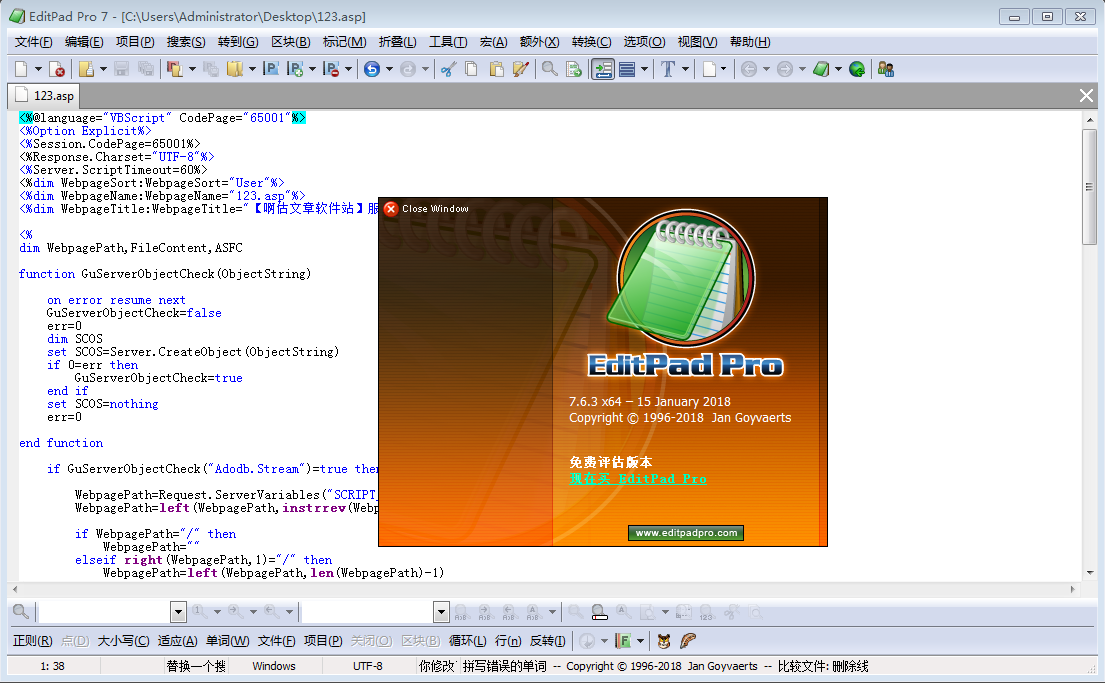Click Close Window text on splash
This screenshot has height=683, width=1105.
click(x=435, y=209)
